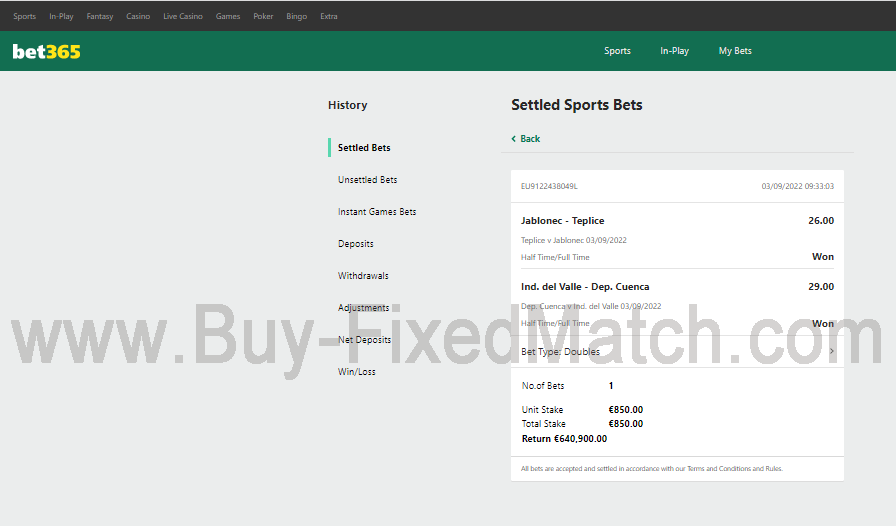Image resolution: width=896 pixels, height=526 pixels.
Task: Click the Bet Type: Doubles row
Action: click(677, 351)
